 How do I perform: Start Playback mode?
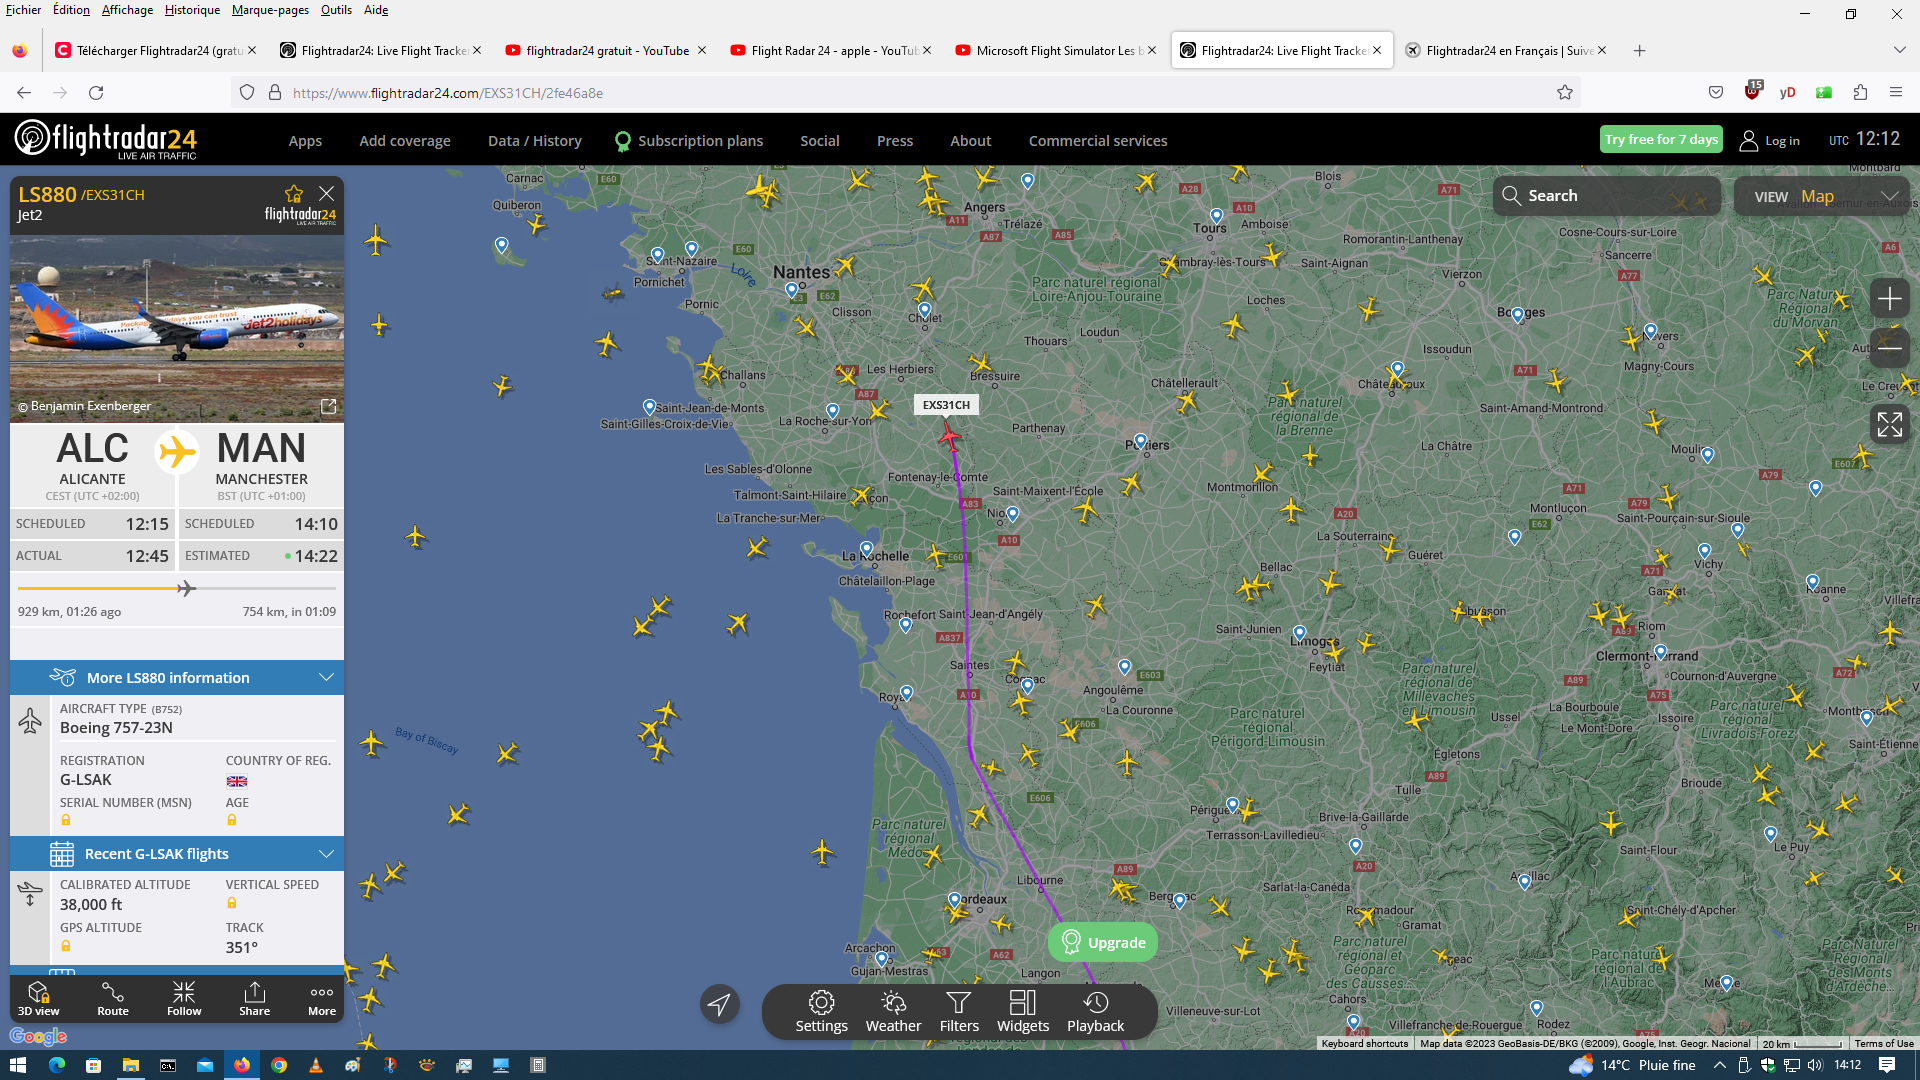[1095, 1011]
